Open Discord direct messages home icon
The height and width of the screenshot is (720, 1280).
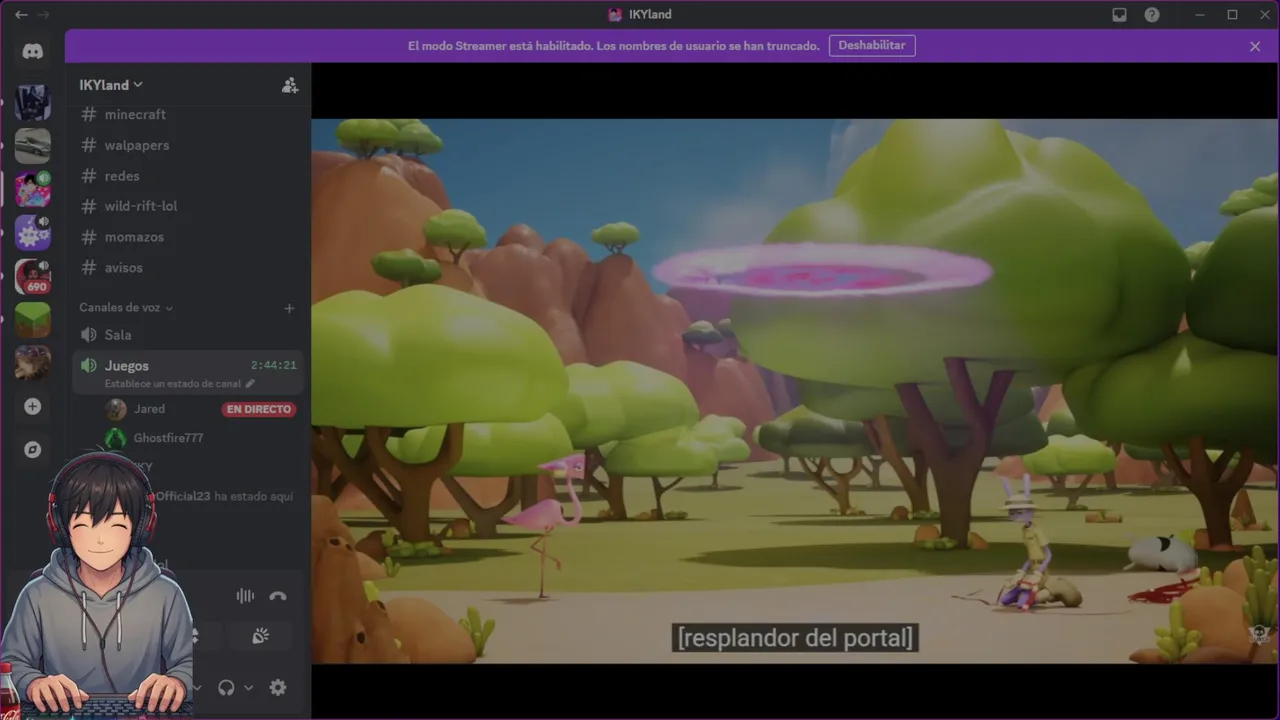pyautogui.click(x=33, y=52)
